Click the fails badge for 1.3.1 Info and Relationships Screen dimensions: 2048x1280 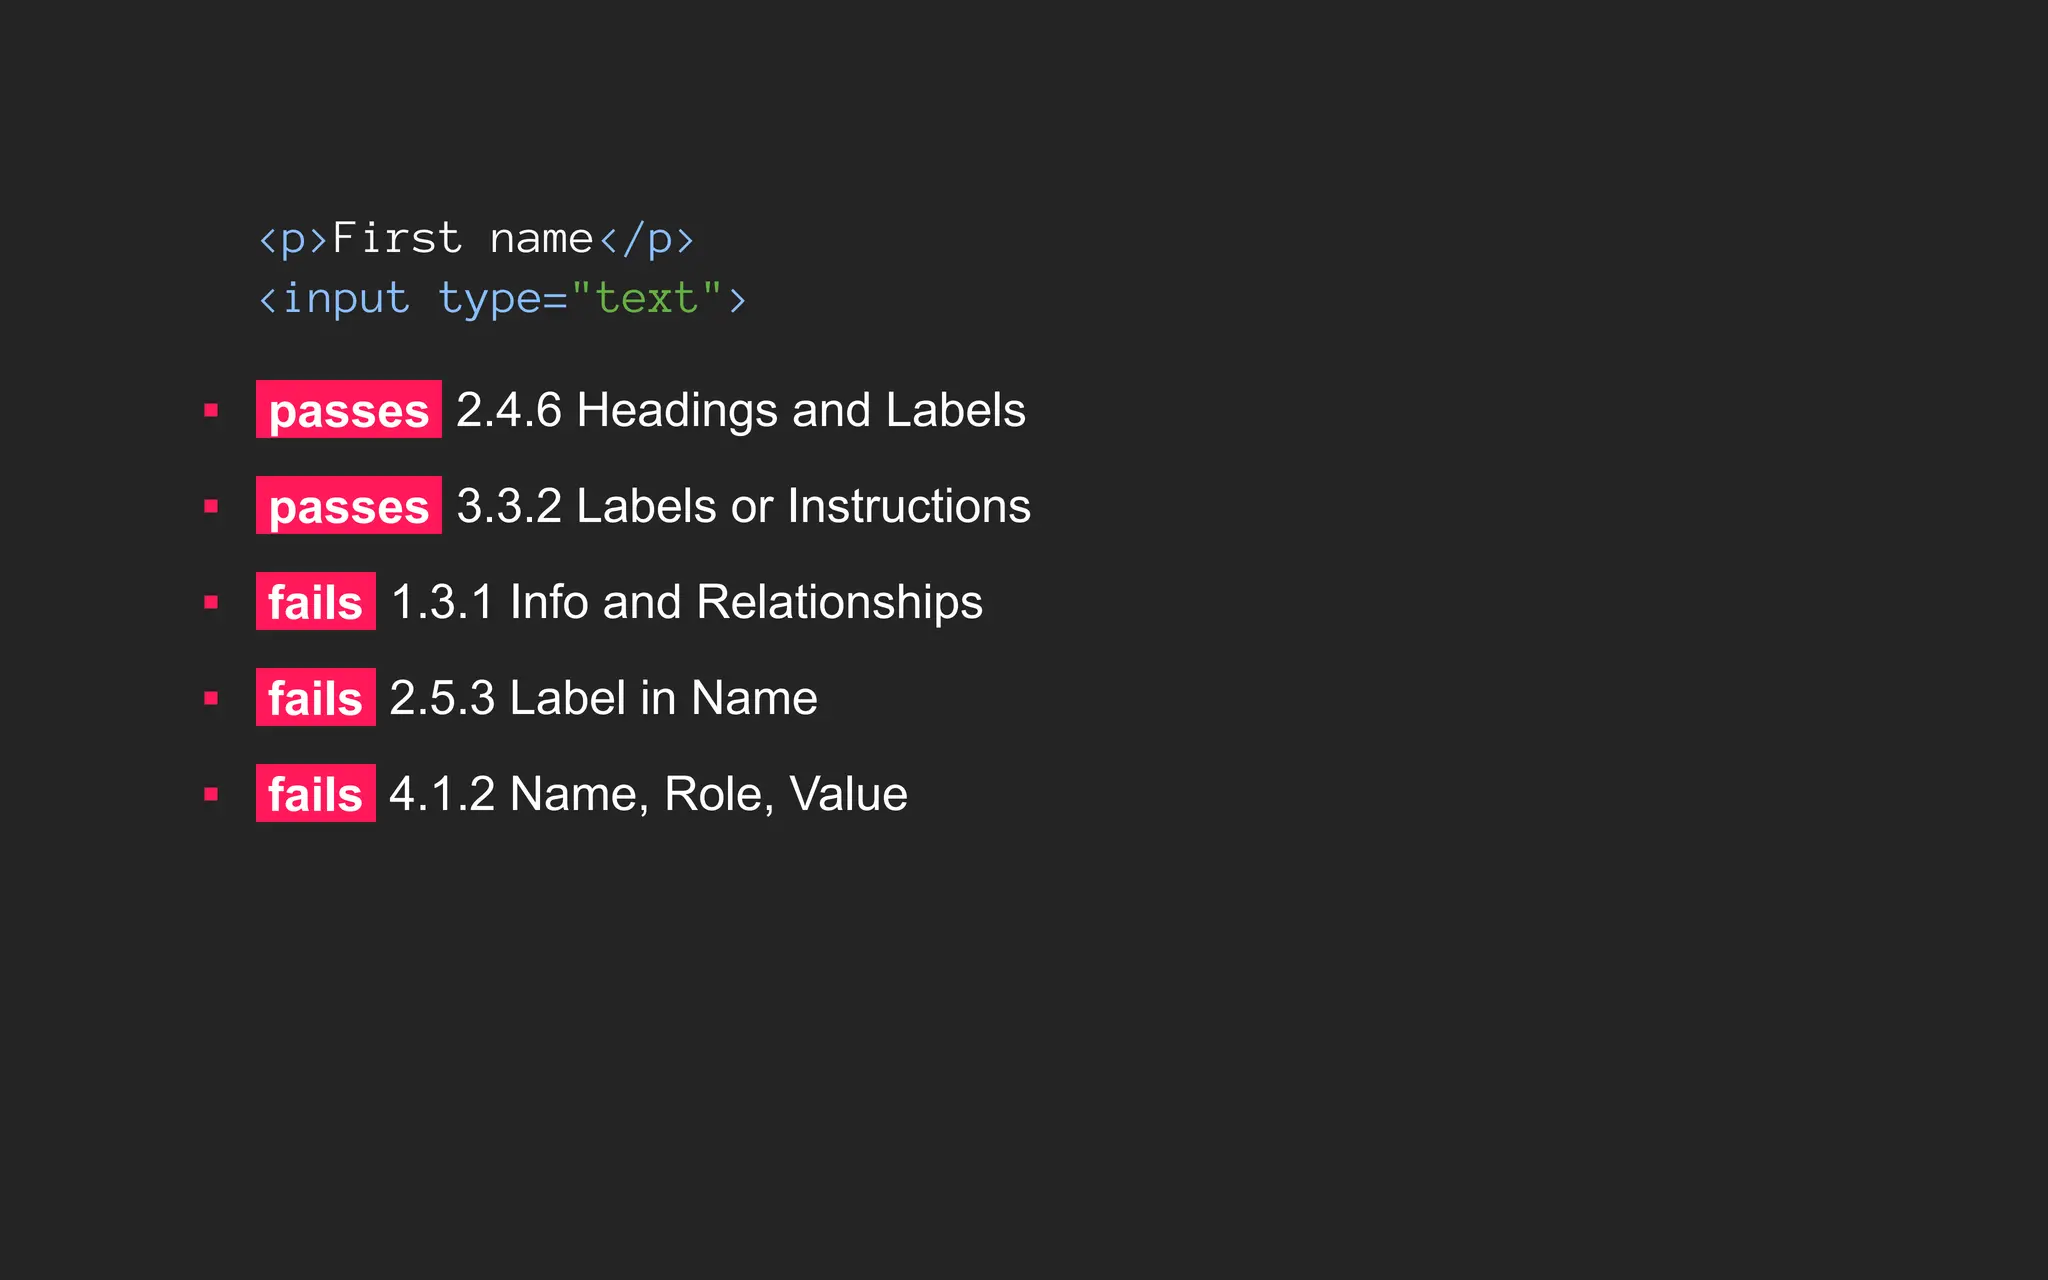(x=315, y=602)
